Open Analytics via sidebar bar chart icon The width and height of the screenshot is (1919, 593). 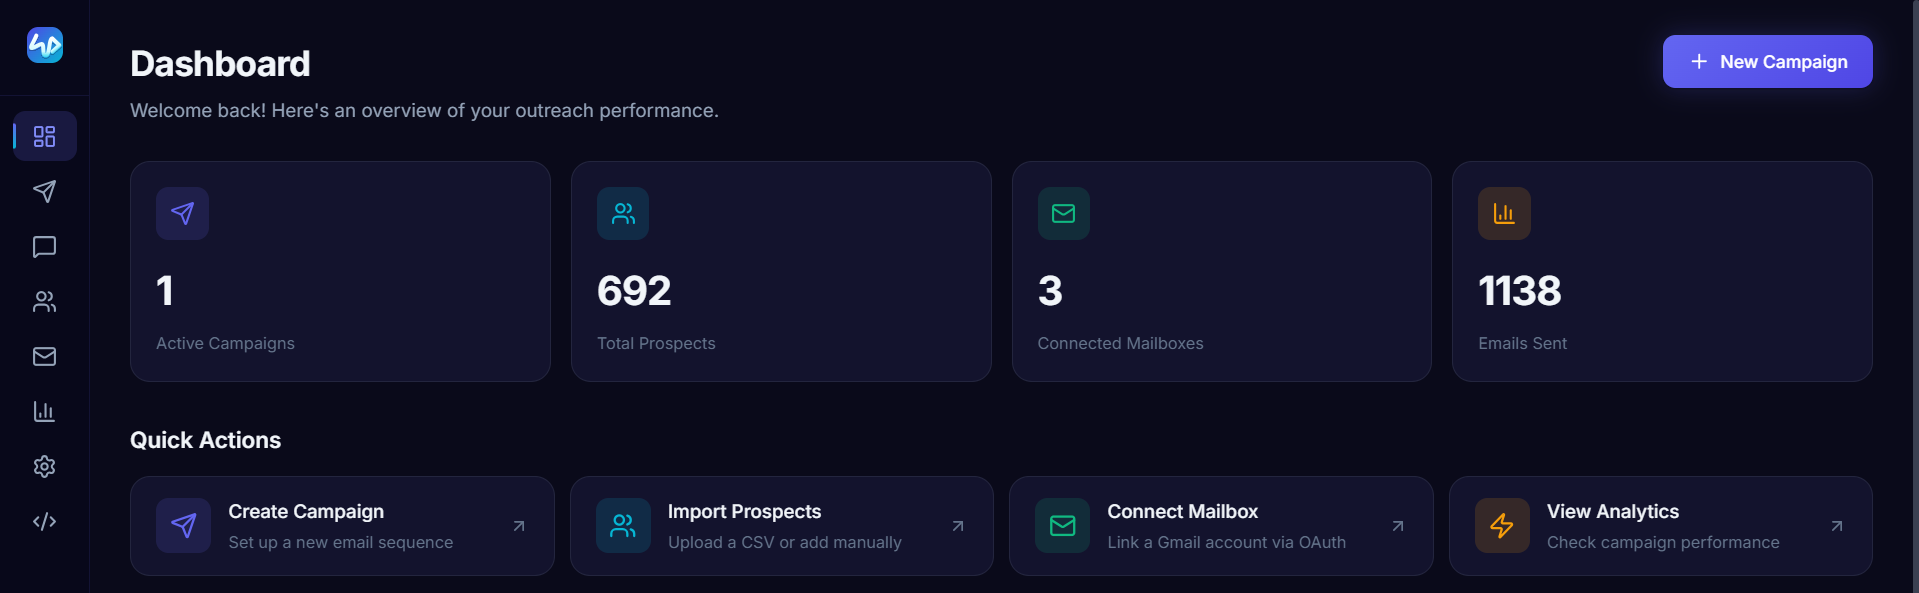pyautogui.click(x=45, y=411)
